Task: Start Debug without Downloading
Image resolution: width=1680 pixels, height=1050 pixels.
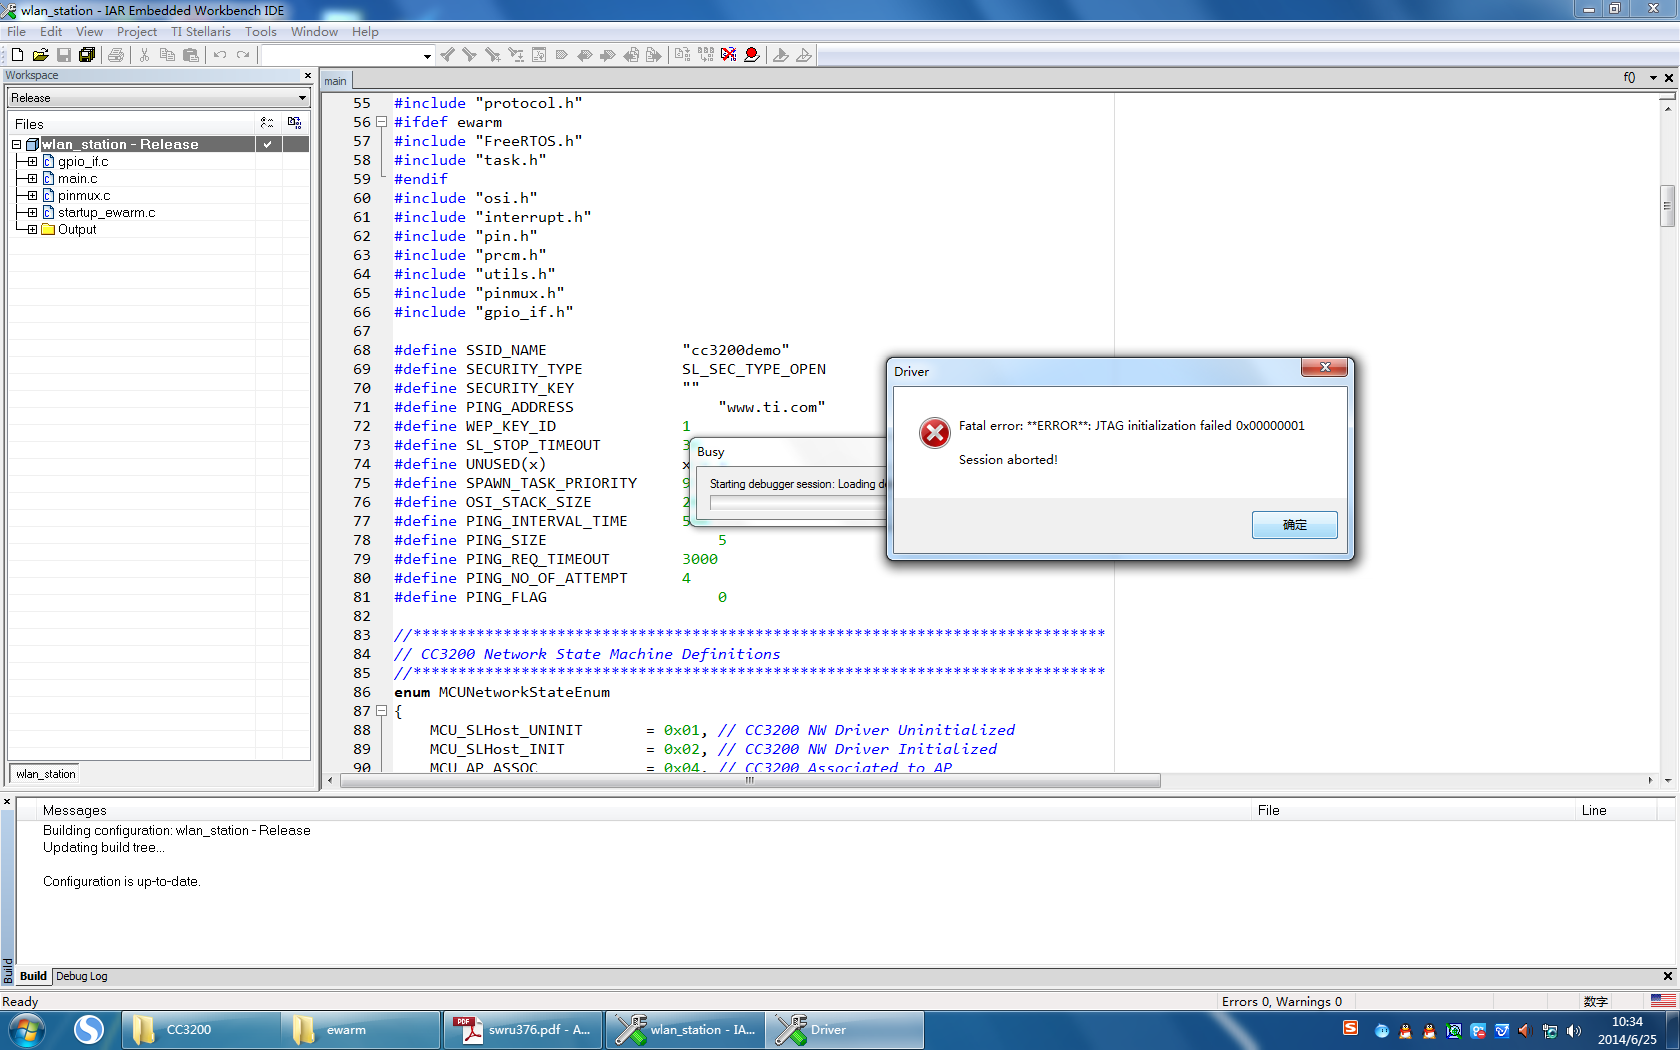Action: 804,55
